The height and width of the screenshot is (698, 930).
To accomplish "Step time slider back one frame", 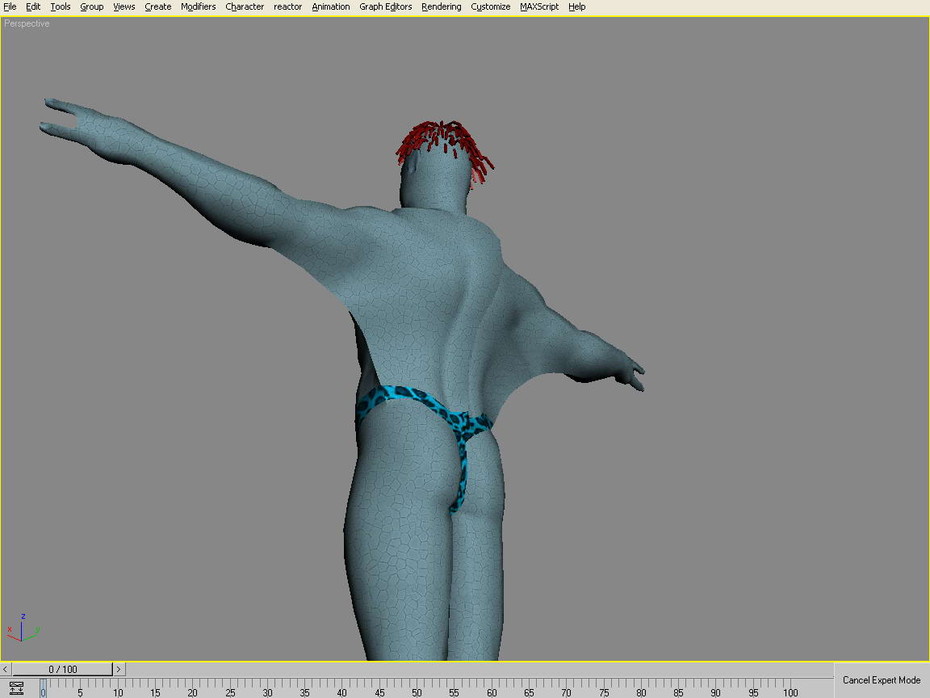I will click(5, 669).
